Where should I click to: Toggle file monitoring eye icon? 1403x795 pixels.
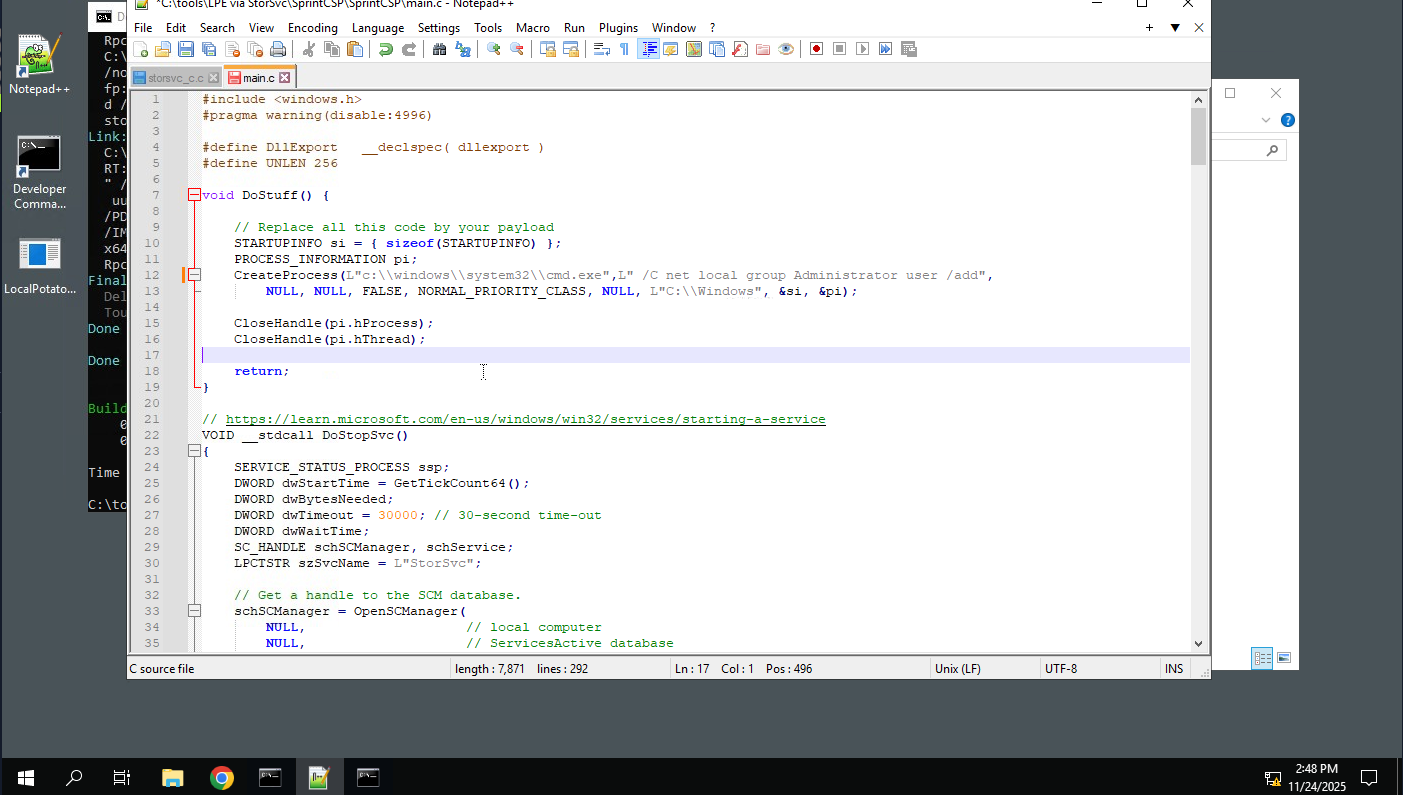pos(786,49)
